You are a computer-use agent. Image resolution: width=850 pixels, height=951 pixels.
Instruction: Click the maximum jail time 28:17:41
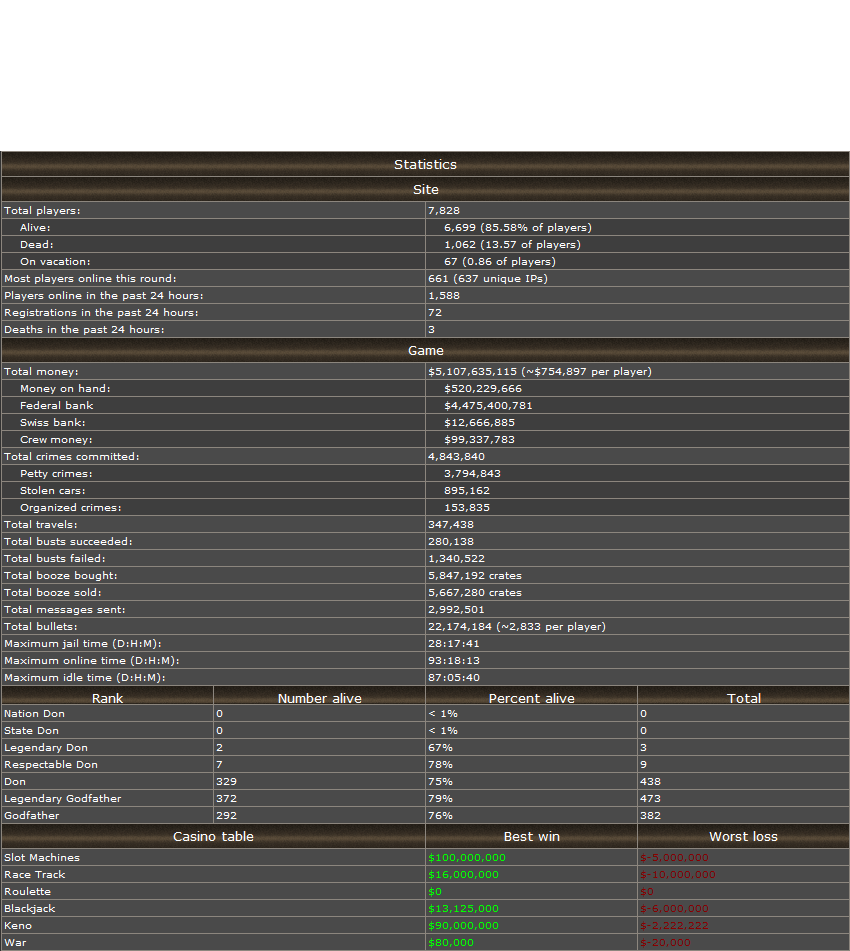click(x=454, y=643)
